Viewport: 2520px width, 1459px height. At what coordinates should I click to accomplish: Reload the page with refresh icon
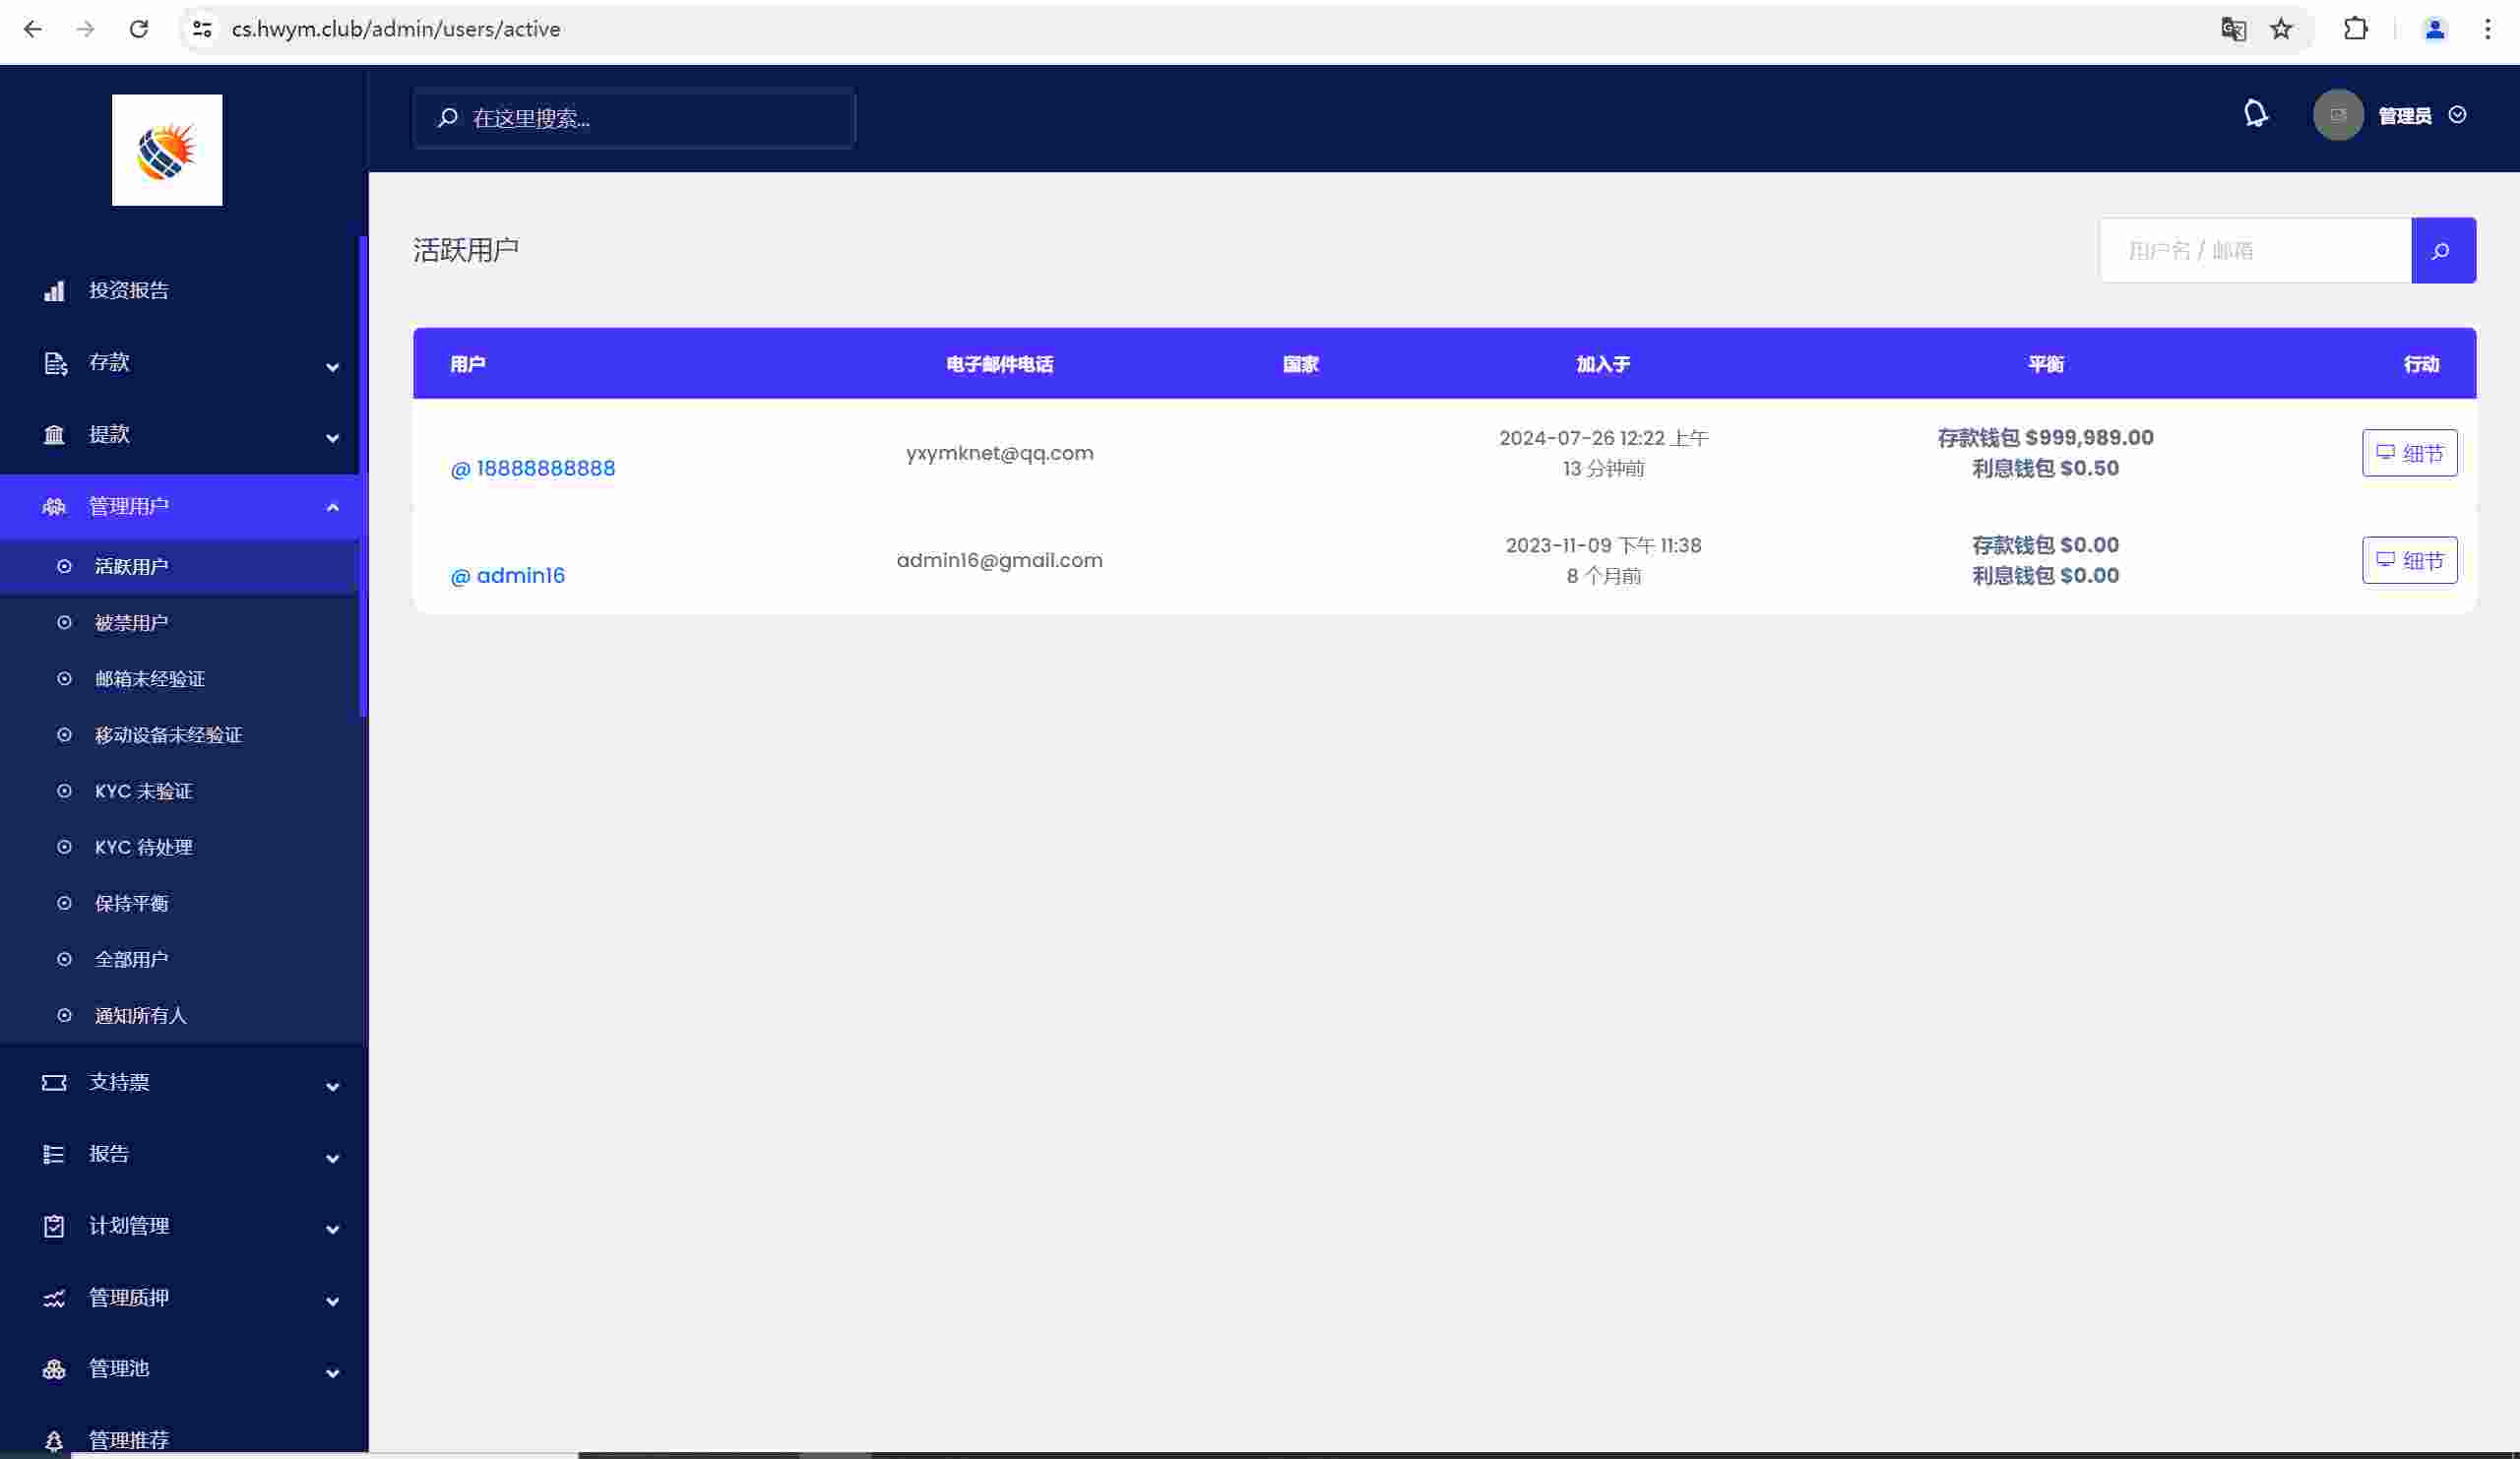coord(139,29)
